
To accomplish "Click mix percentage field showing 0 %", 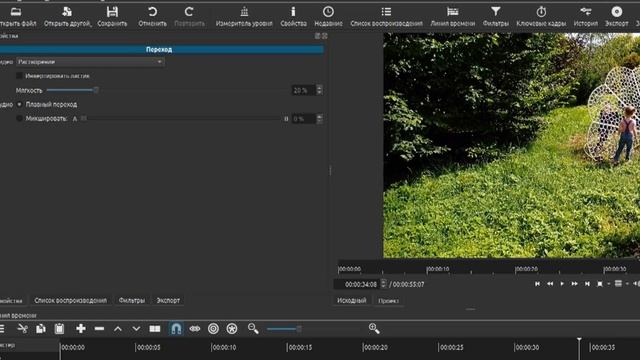I will pyautogui.click(x=303, y=119).
